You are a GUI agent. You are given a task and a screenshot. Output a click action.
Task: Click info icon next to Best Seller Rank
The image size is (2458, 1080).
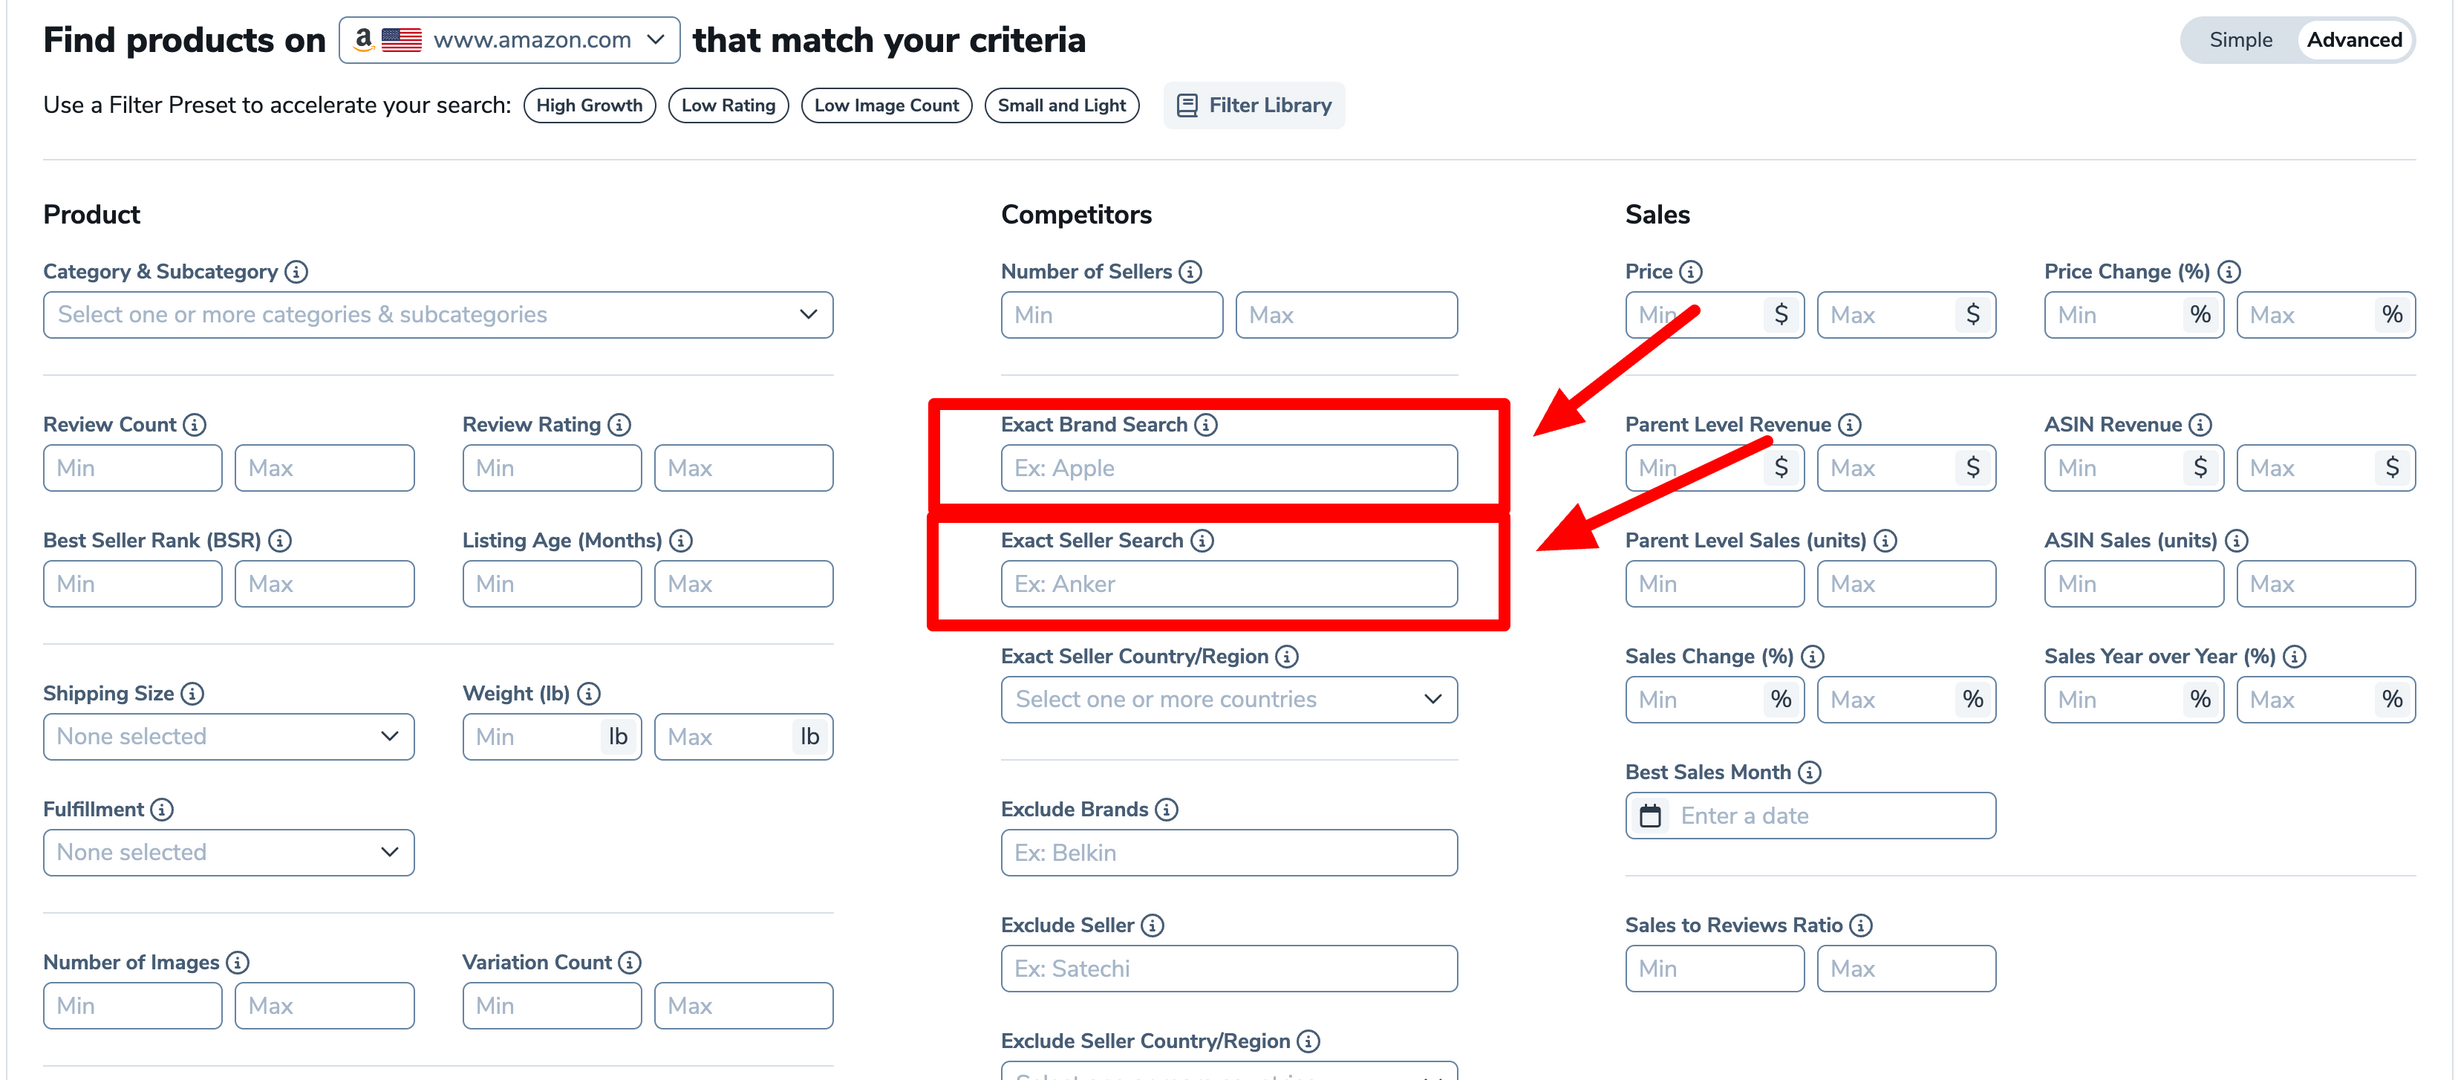[280, 541]
